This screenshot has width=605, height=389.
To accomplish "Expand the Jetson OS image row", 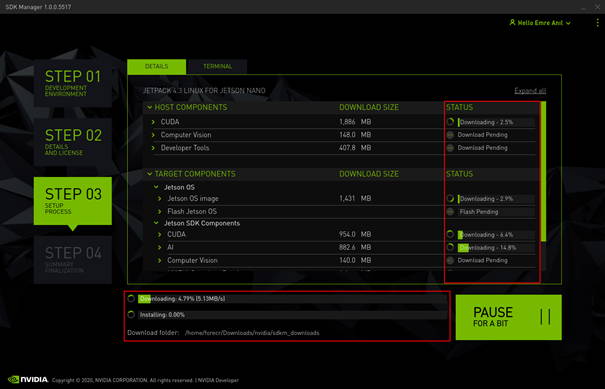I will pyautogui.click(x=159, y=199).
